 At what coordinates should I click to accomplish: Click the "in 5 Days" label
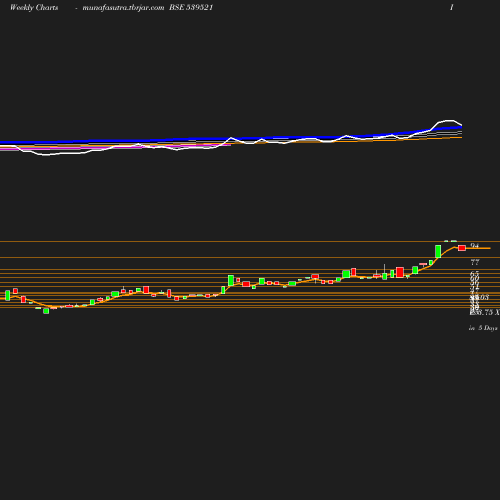(x=483, y=328)
